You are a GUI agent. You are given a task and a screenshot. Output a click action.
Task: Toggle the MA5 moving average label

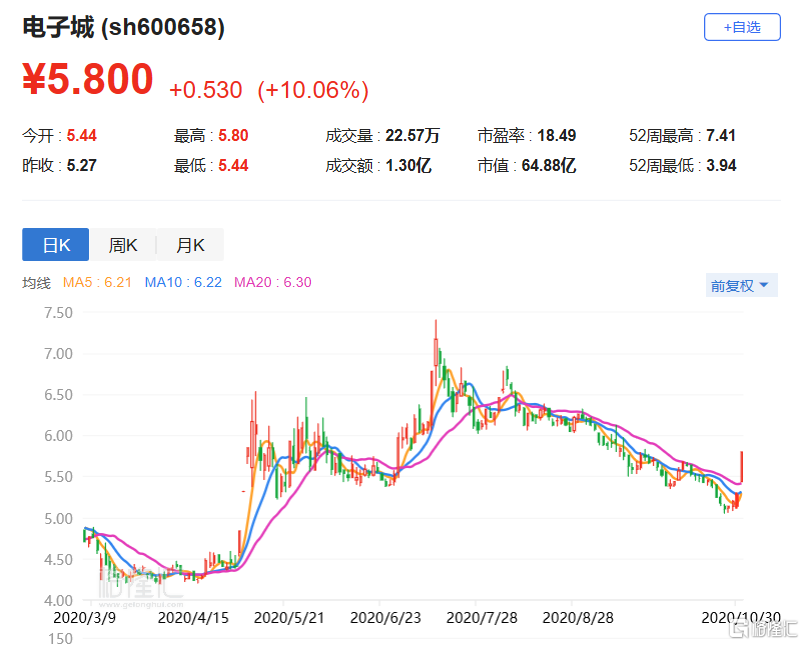(98, 283)
